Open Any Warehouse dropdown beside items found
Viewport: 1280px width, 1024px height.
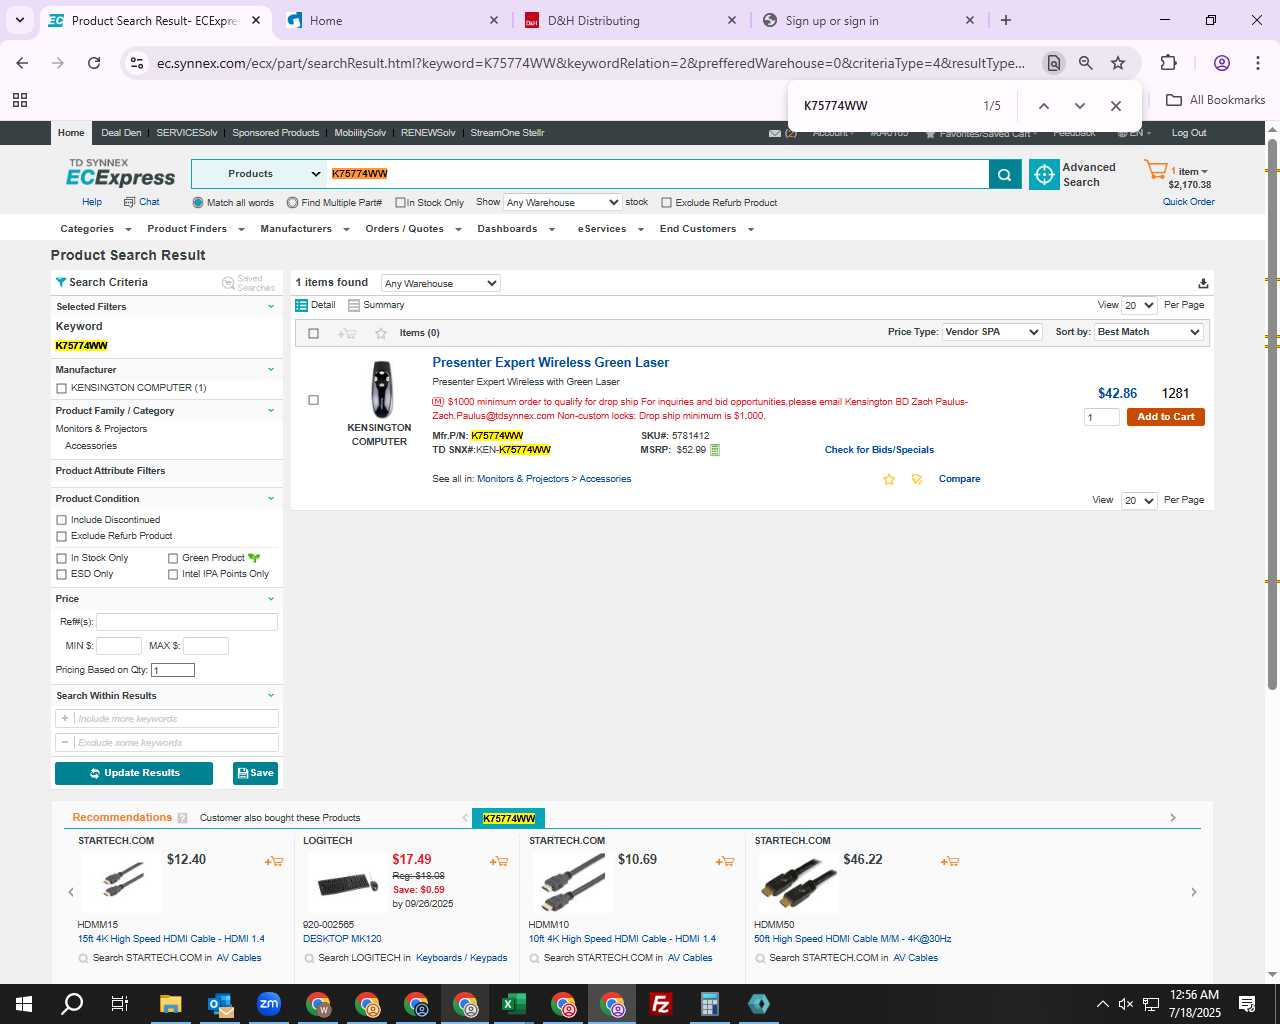point(440,284)
